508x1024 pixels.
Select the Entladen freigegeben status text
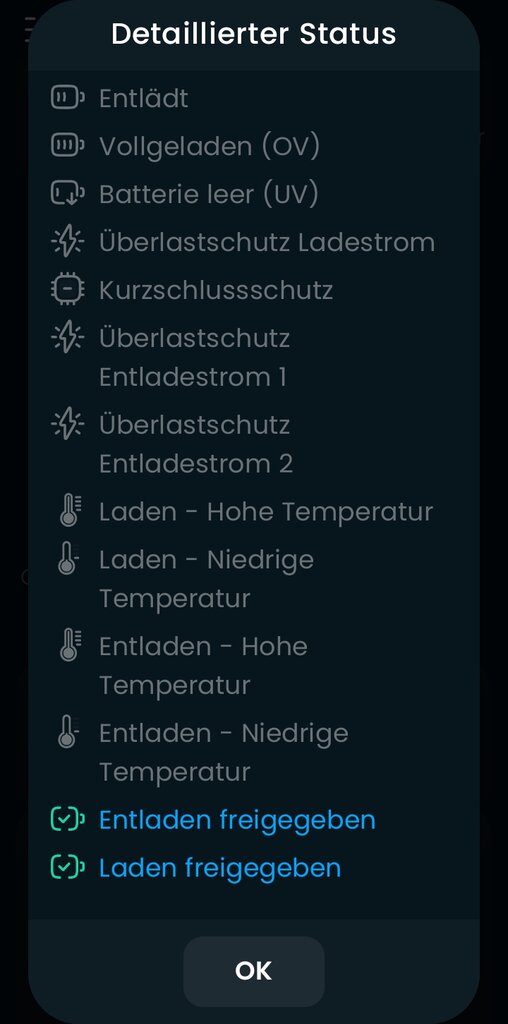pyautogui.click(x=237, y=820)
